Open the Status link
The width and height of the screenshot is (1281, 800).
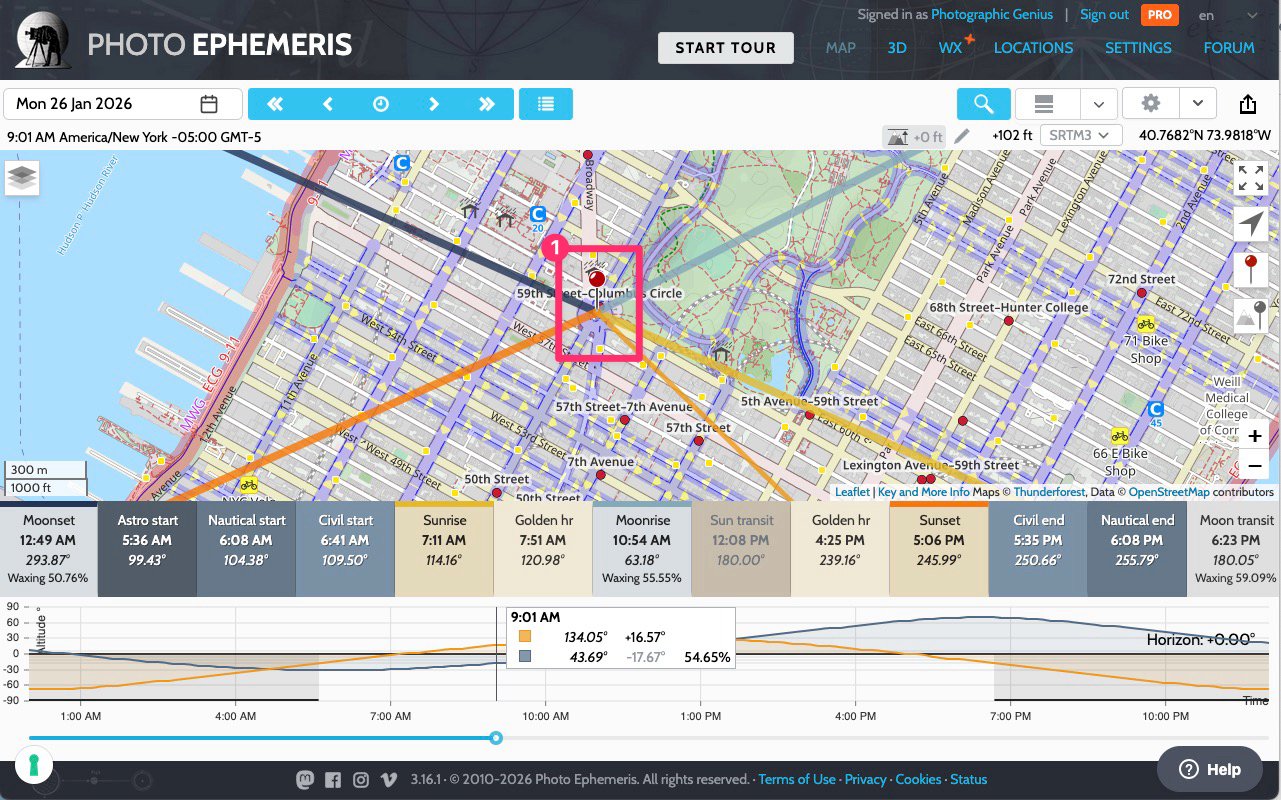[x=968, y=779]
